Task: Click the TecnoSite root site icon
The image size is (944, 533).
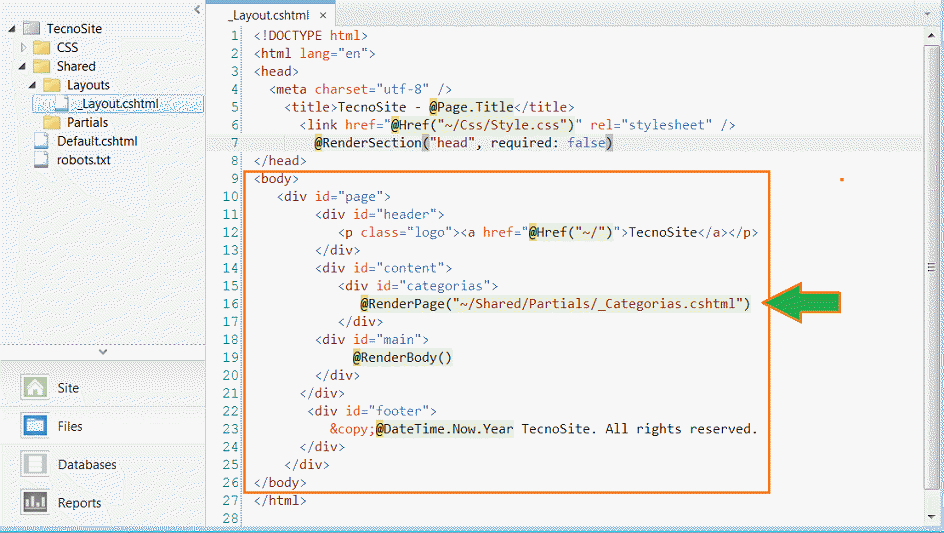Action: point(31,28)
